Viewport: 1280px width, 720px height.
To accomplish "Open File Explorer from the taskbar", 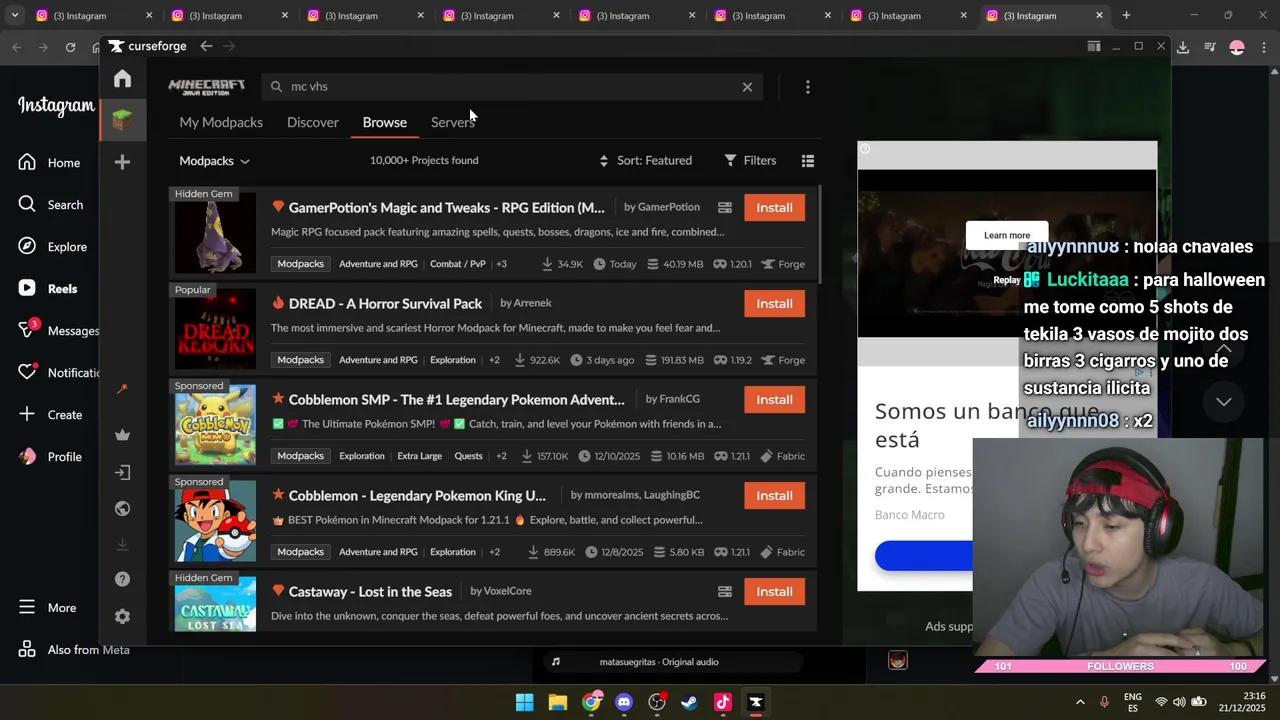I will (558, 702).
